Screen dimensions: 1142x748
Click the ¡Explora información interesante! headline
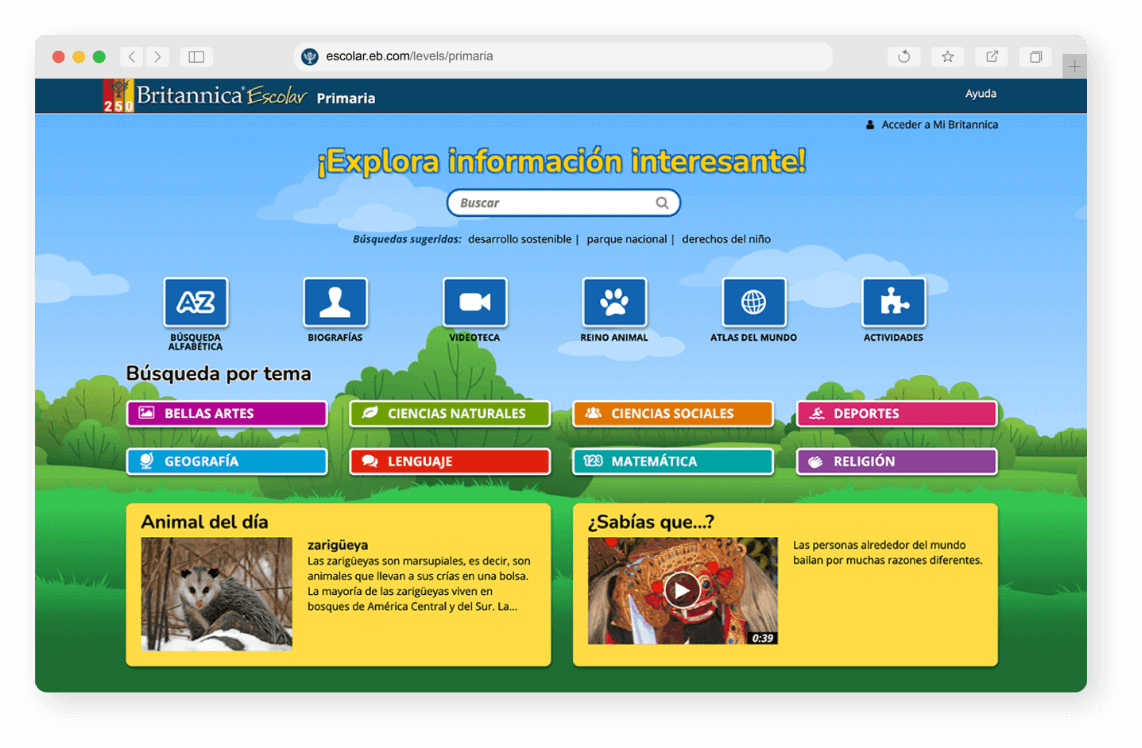pyautogui.click(x=562, y=162)
